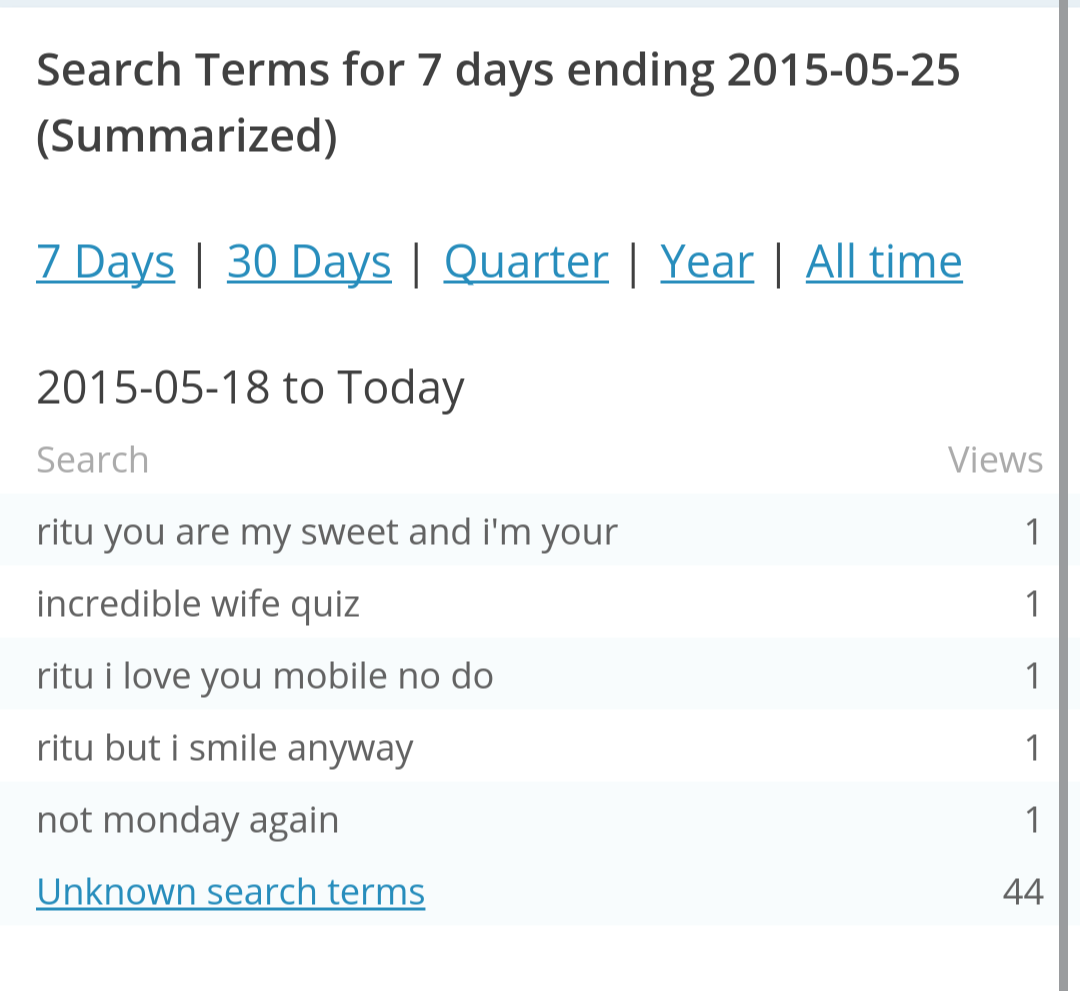Click the '2015-05-18 to Today' date range
The width and height of the screenshot is (1080, 991).
click(250, 388)
